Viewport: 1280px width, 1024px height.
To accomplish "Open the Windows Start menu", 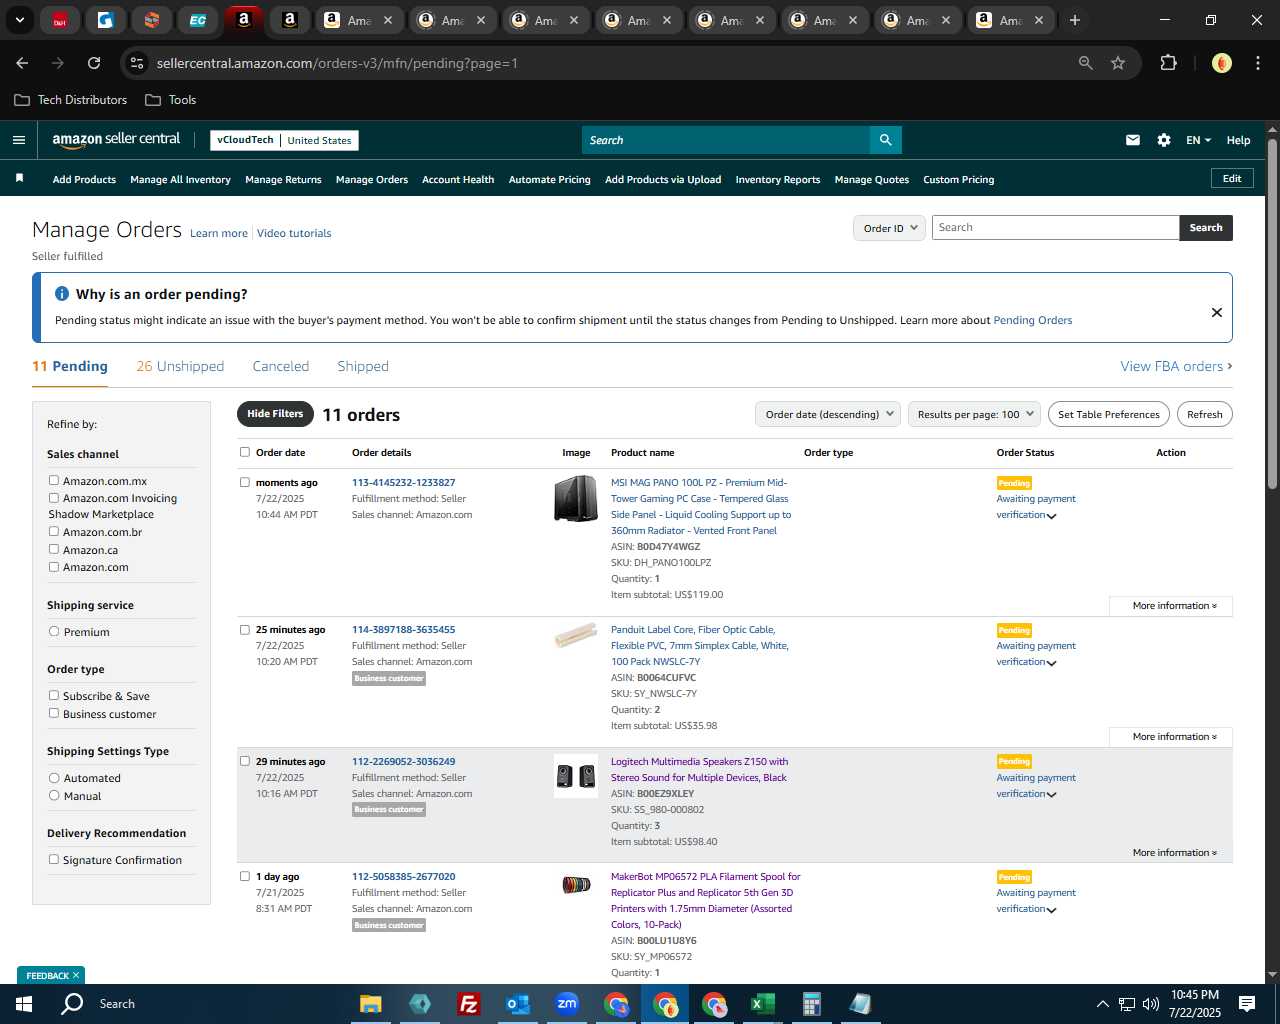I will tap(24, 1004).
